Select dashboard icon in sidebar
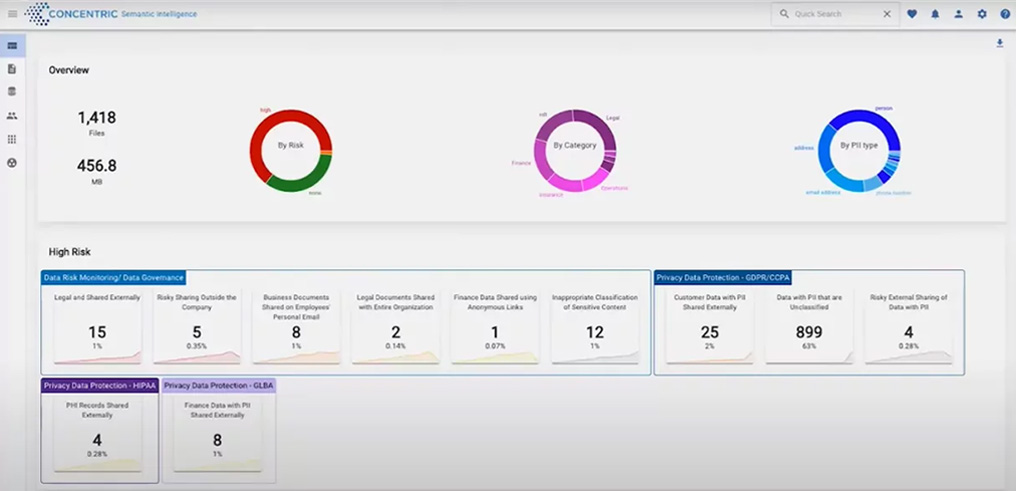Screen dimensions: 1016x491 click(x=12, y=45)
